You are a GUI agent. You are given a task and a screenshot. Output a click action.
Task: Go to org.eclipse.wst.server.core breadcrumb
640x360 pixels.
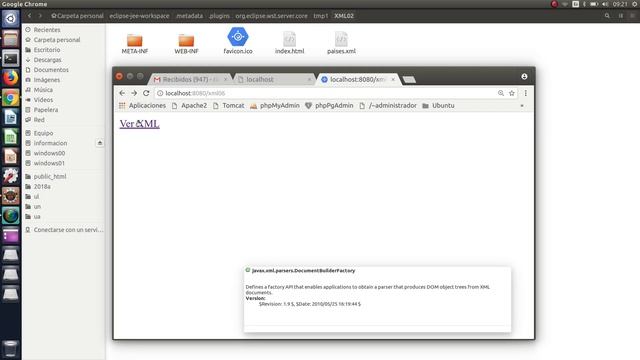coord(271,16)
